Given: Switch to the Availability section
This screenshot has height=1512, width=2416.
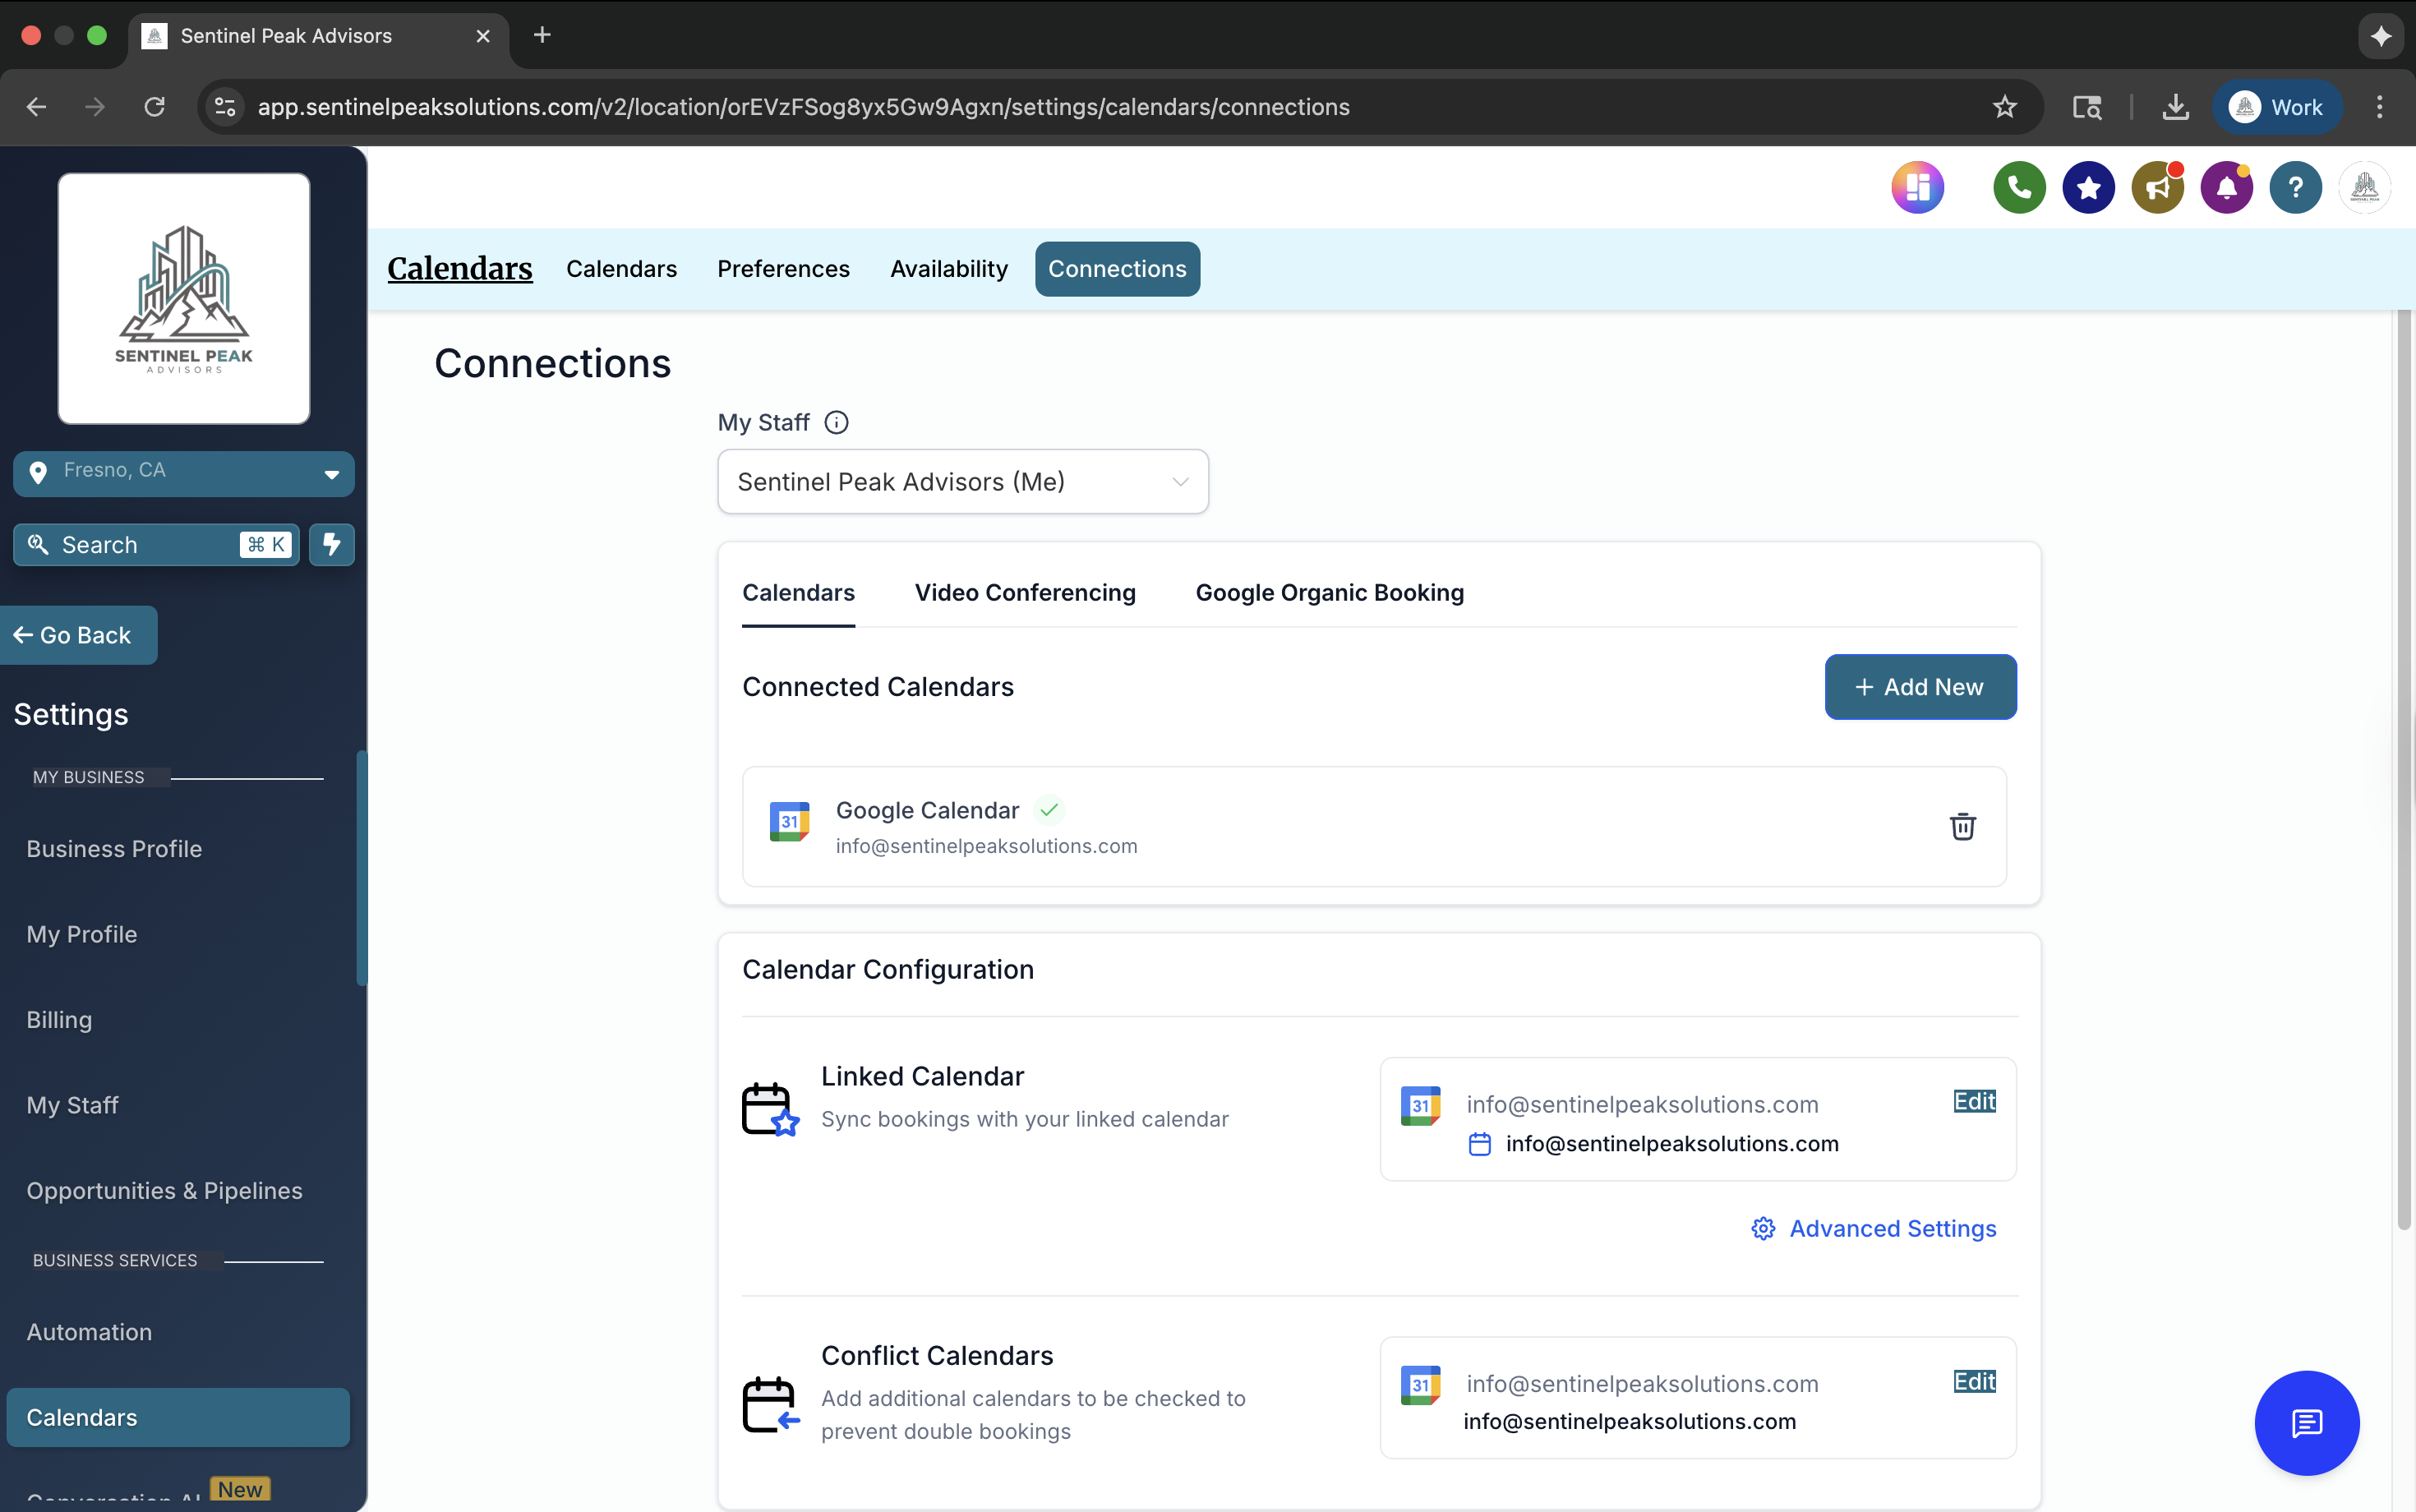Looking at the screenshot, I should [948, 268].
